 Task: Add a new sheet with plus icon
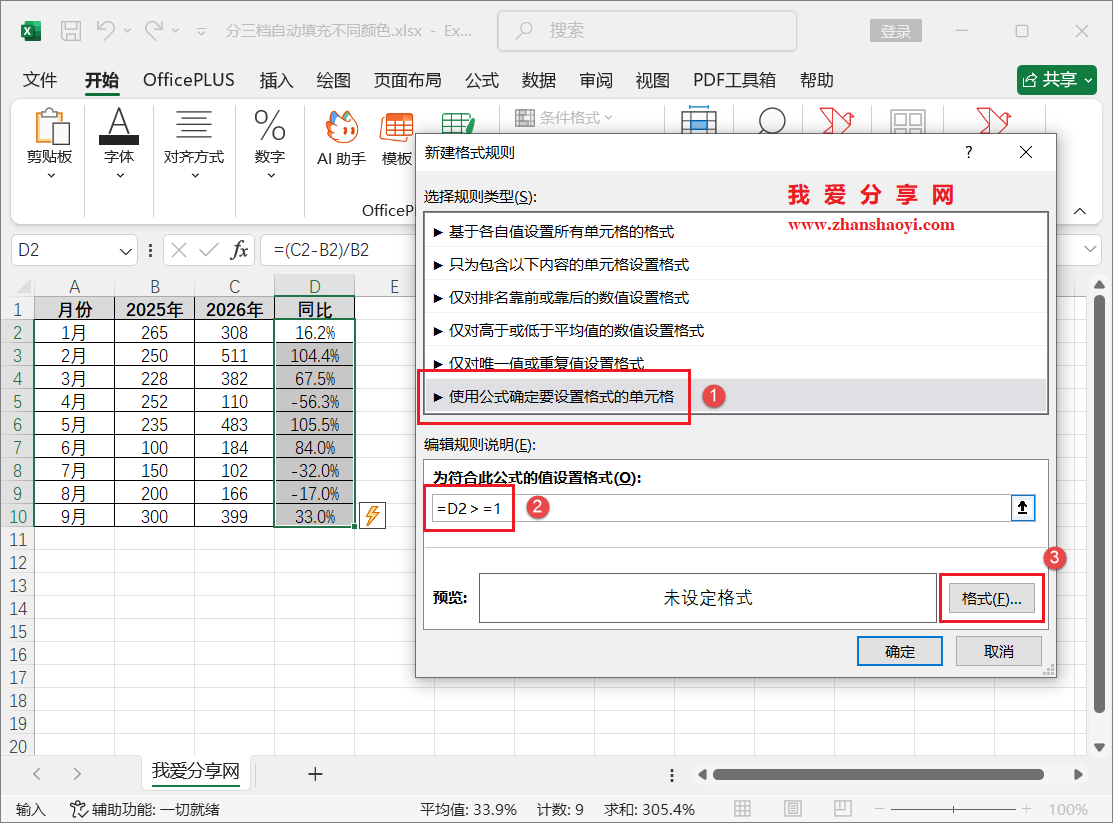(x=315, y=774)
